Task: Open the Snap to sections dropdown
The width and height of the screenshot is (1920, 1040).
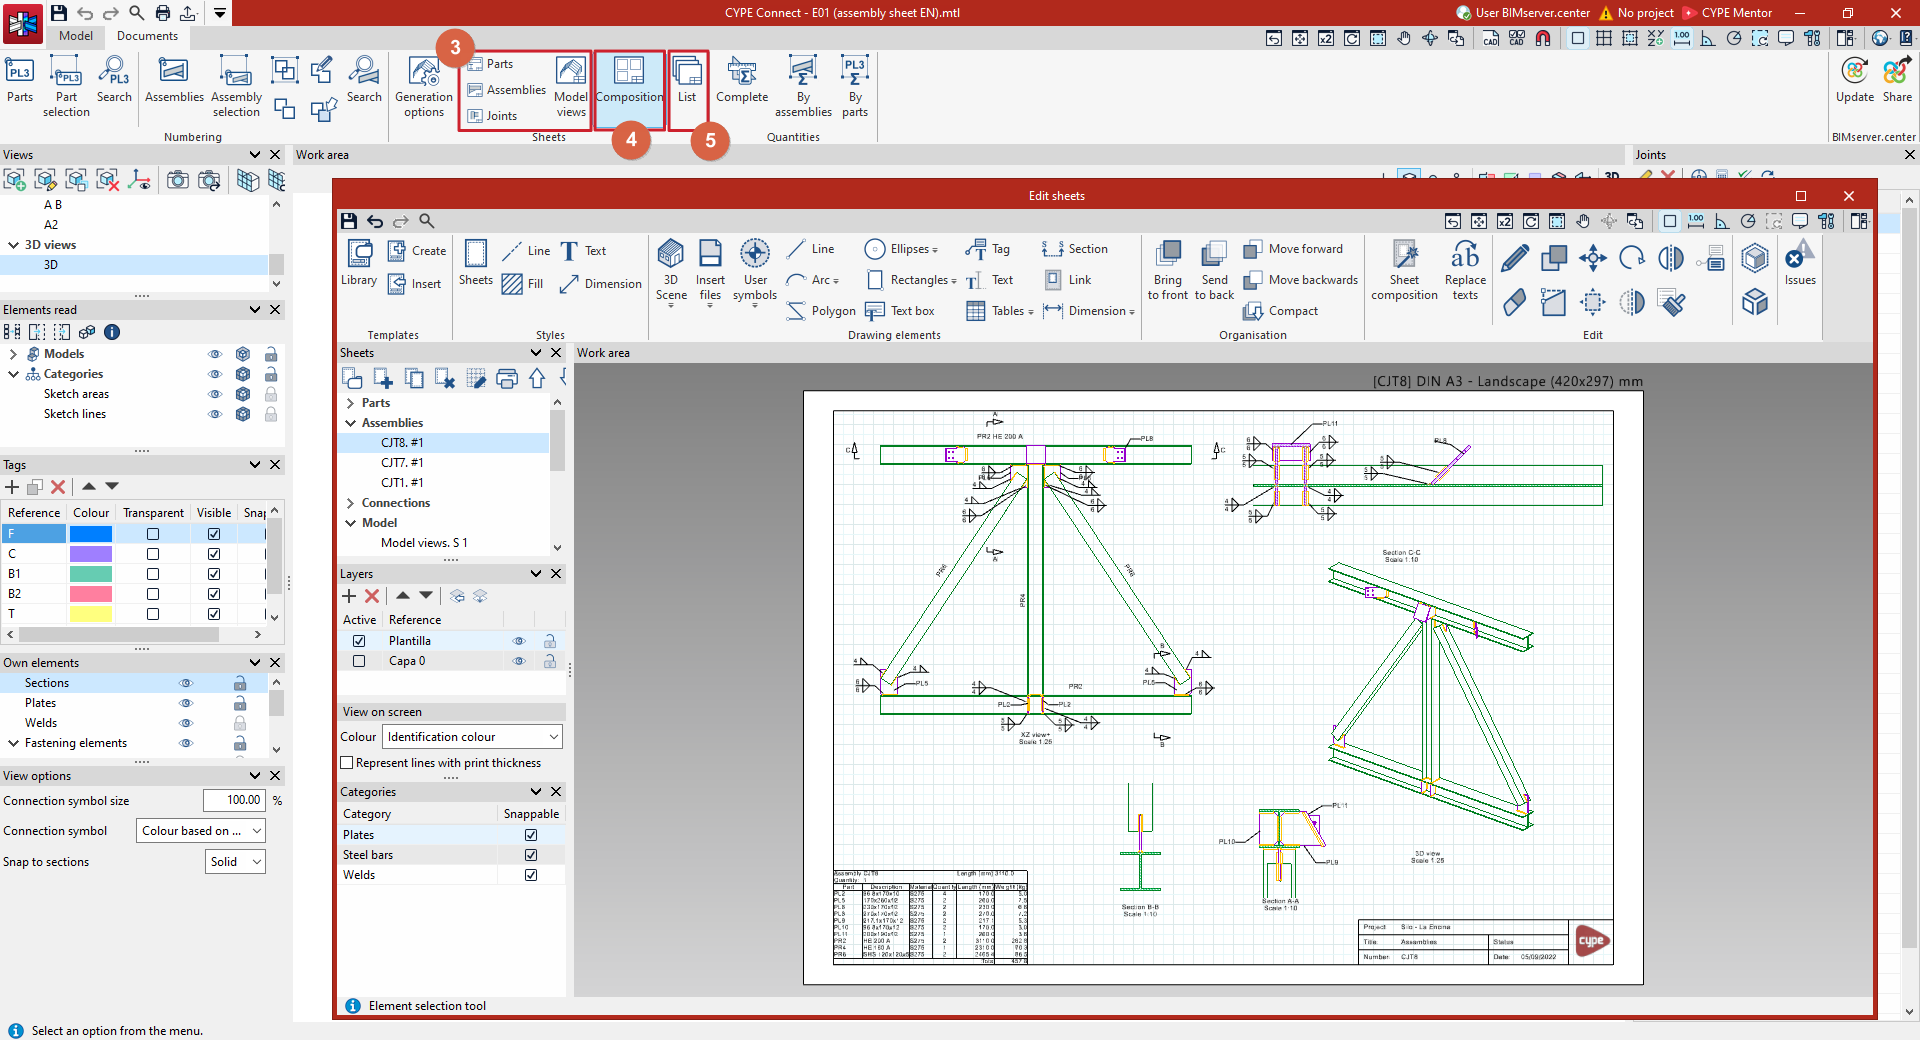Action: [x=235, y=862]
